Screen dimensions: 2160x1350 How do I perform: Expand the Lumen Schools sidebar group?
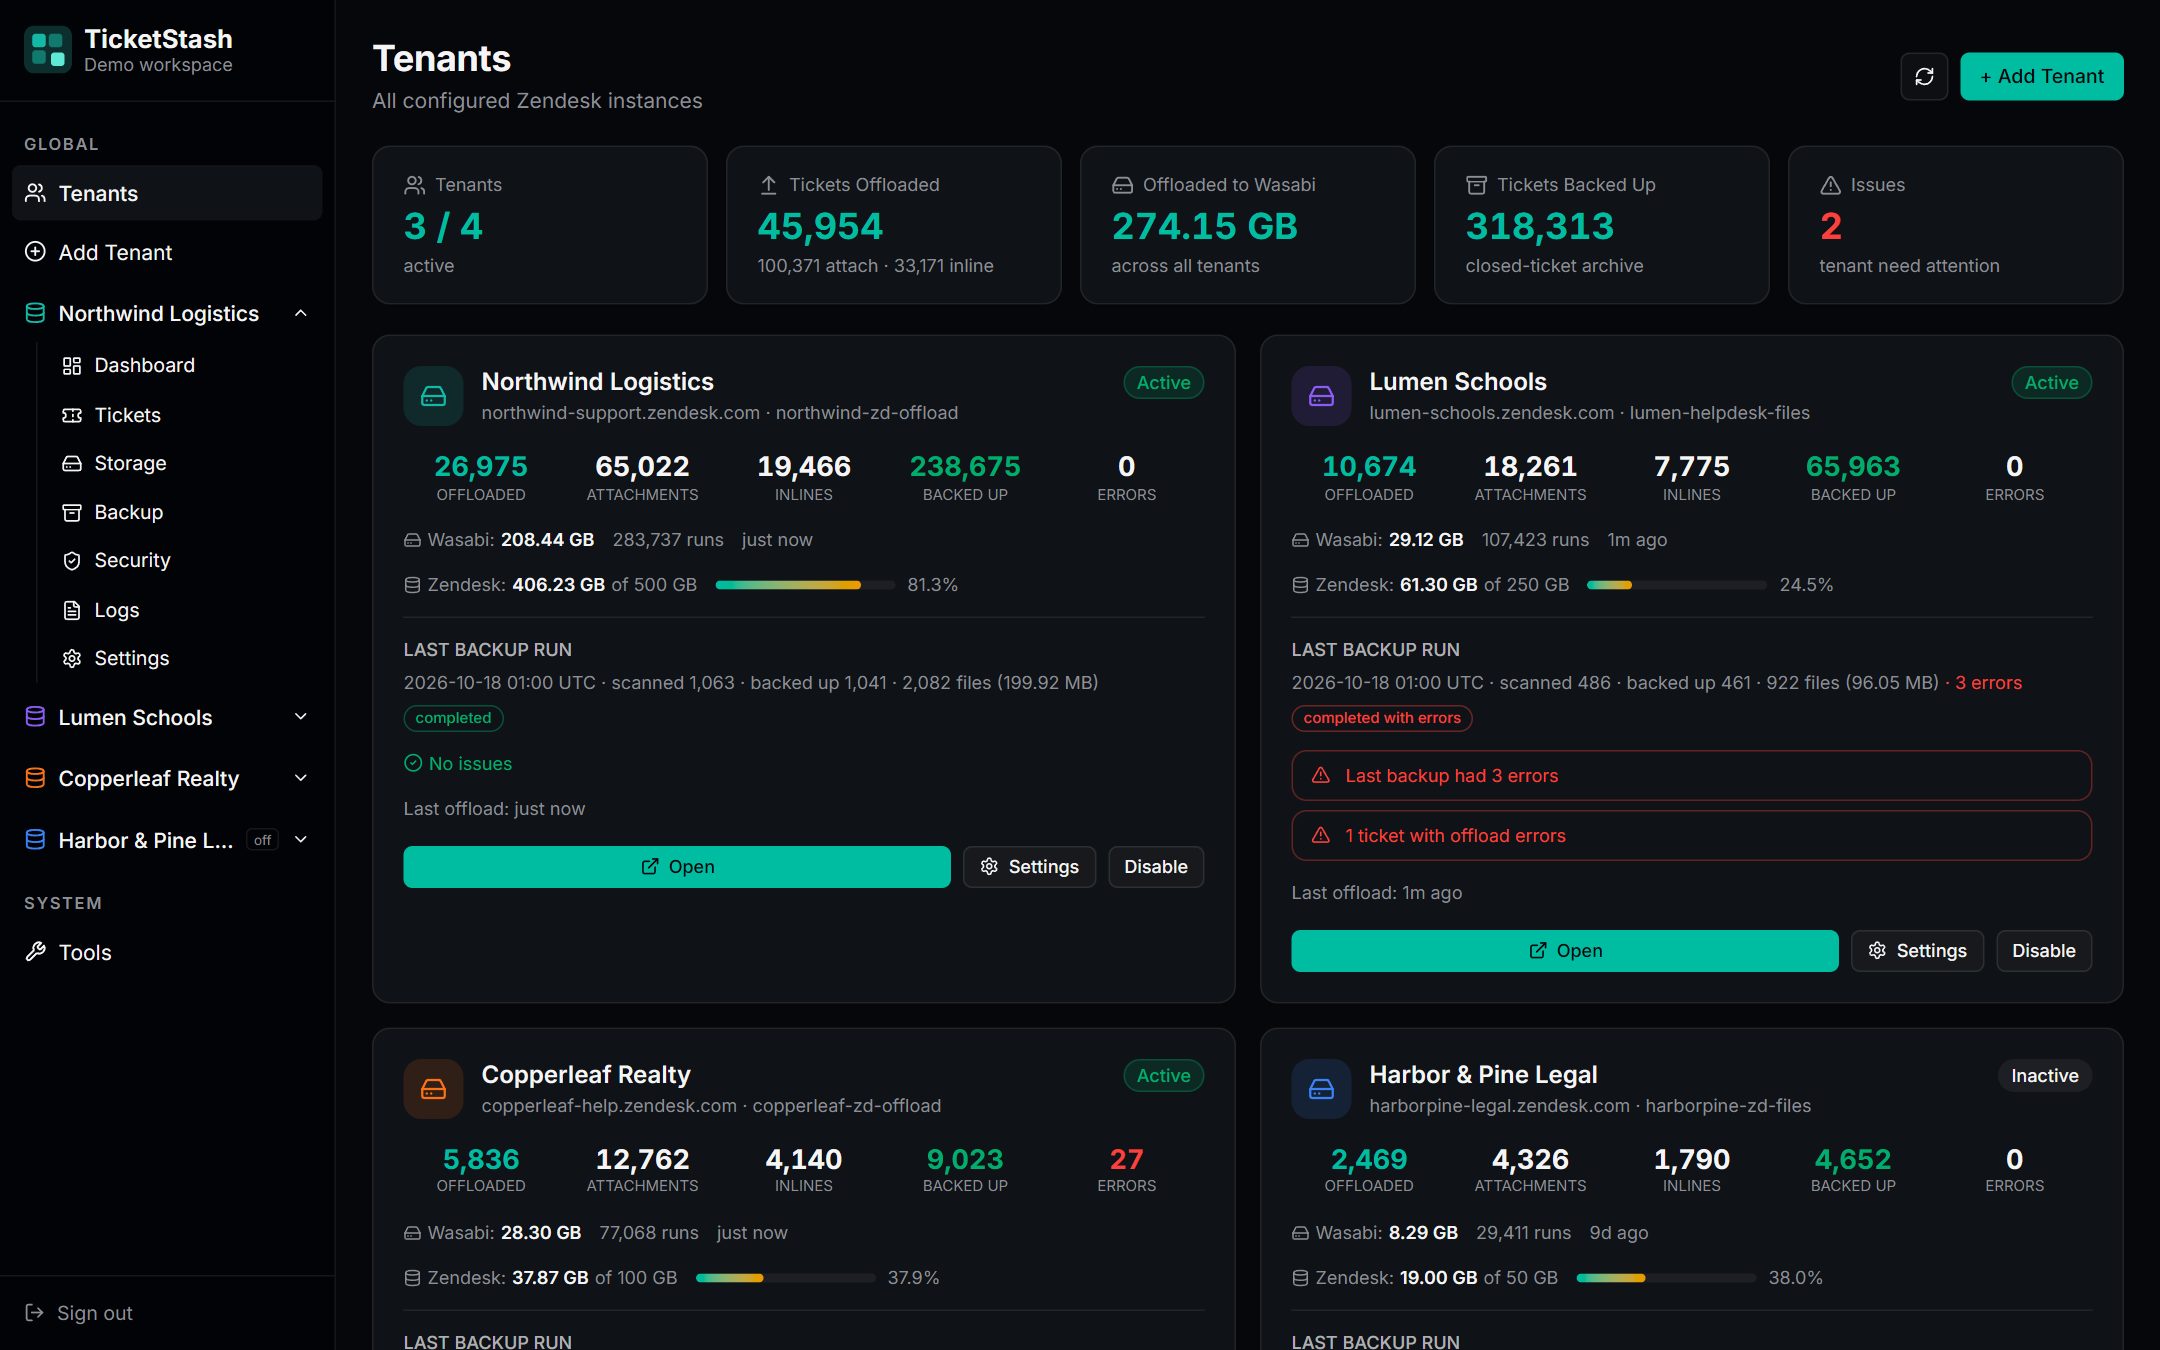[301, 717]
